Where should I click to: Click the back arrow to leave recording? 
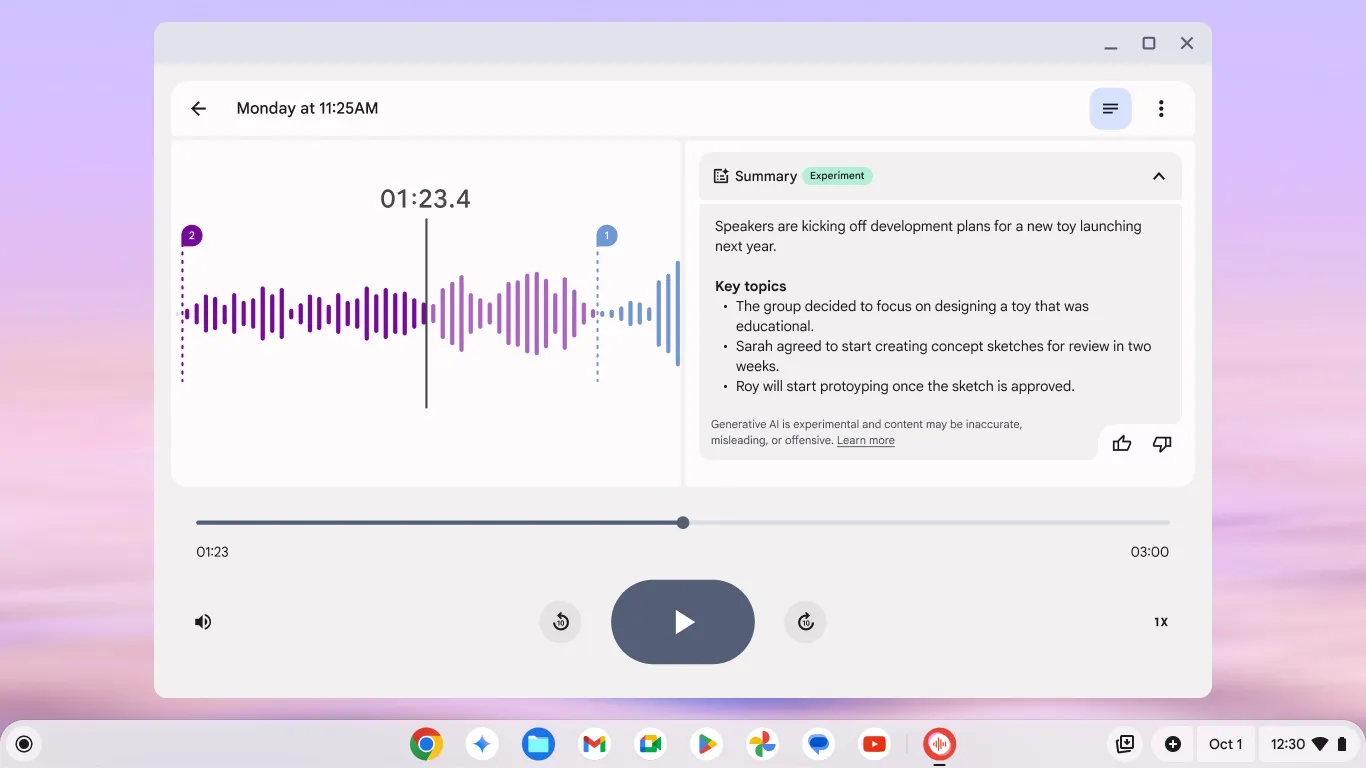tap(198, 109)
